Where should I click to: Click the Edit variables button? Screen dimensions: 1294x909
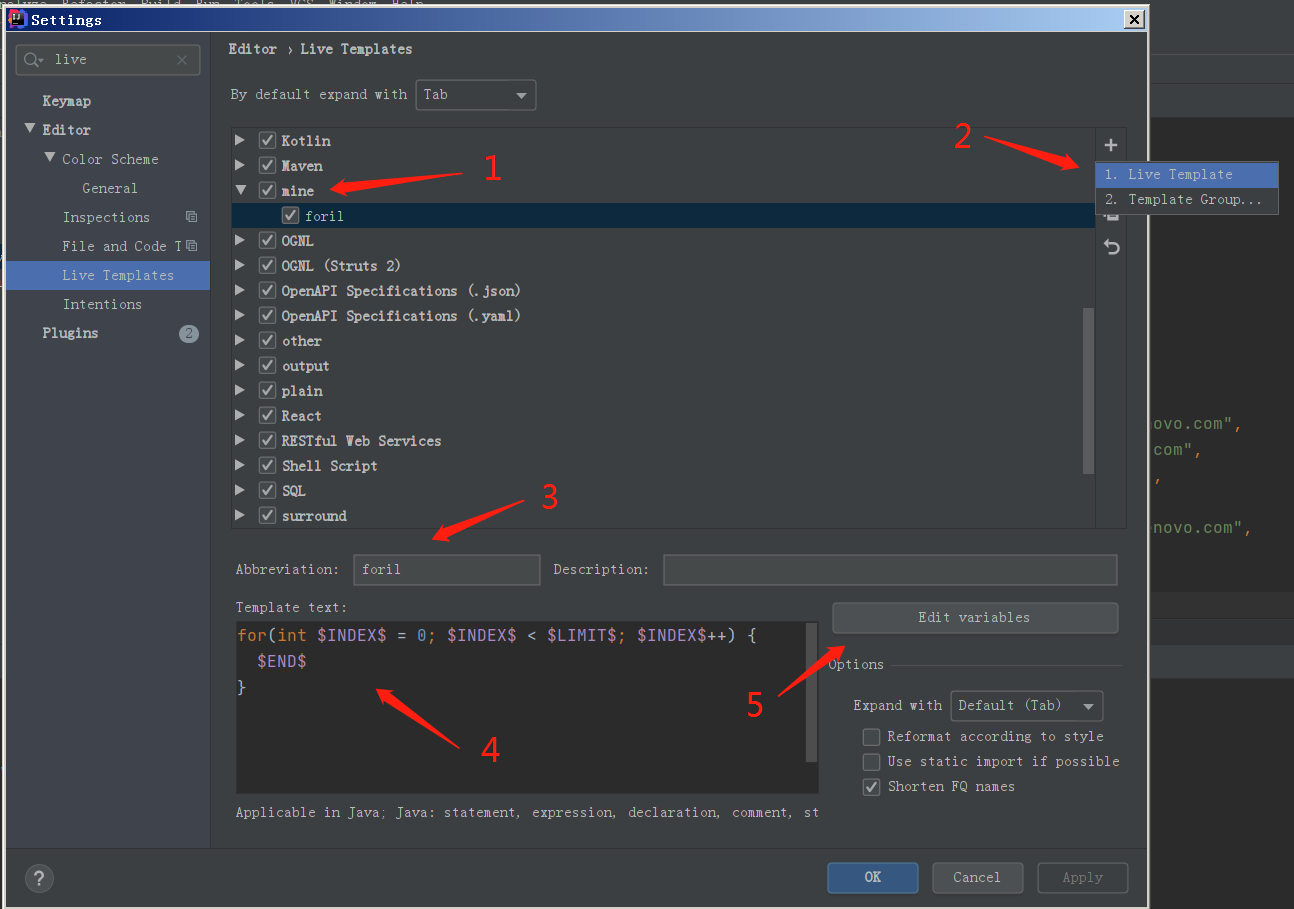(974, 617)
